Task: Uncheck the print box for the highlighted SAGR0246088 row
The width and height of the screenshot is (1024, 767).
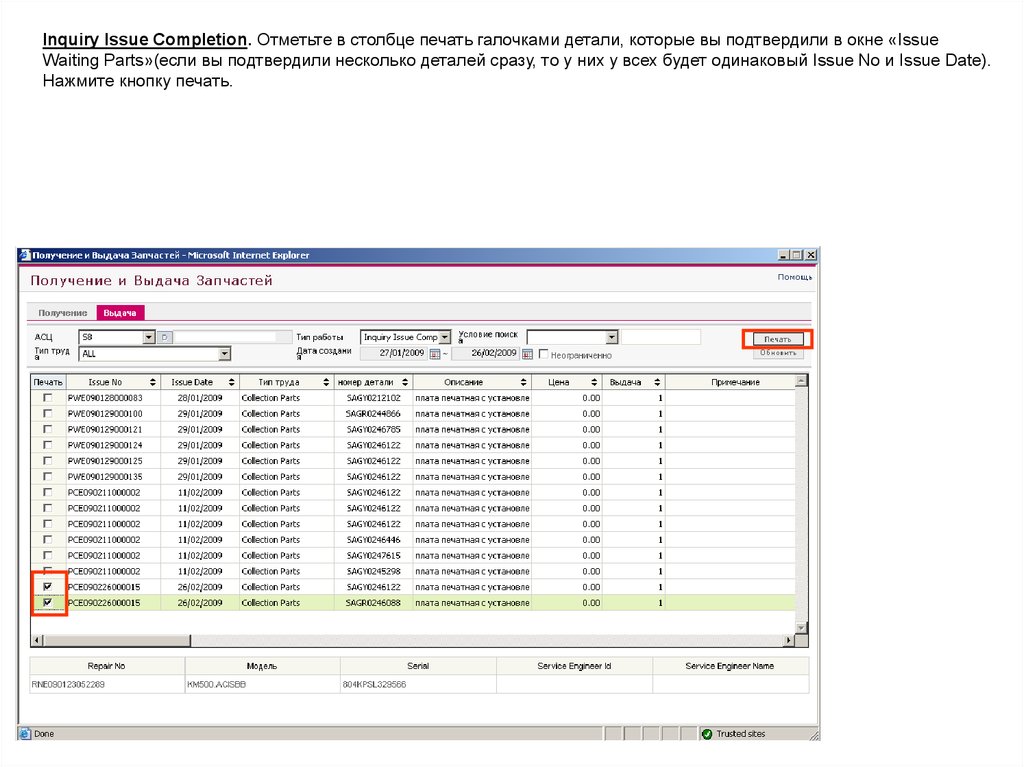Action: tap(47, 603)
